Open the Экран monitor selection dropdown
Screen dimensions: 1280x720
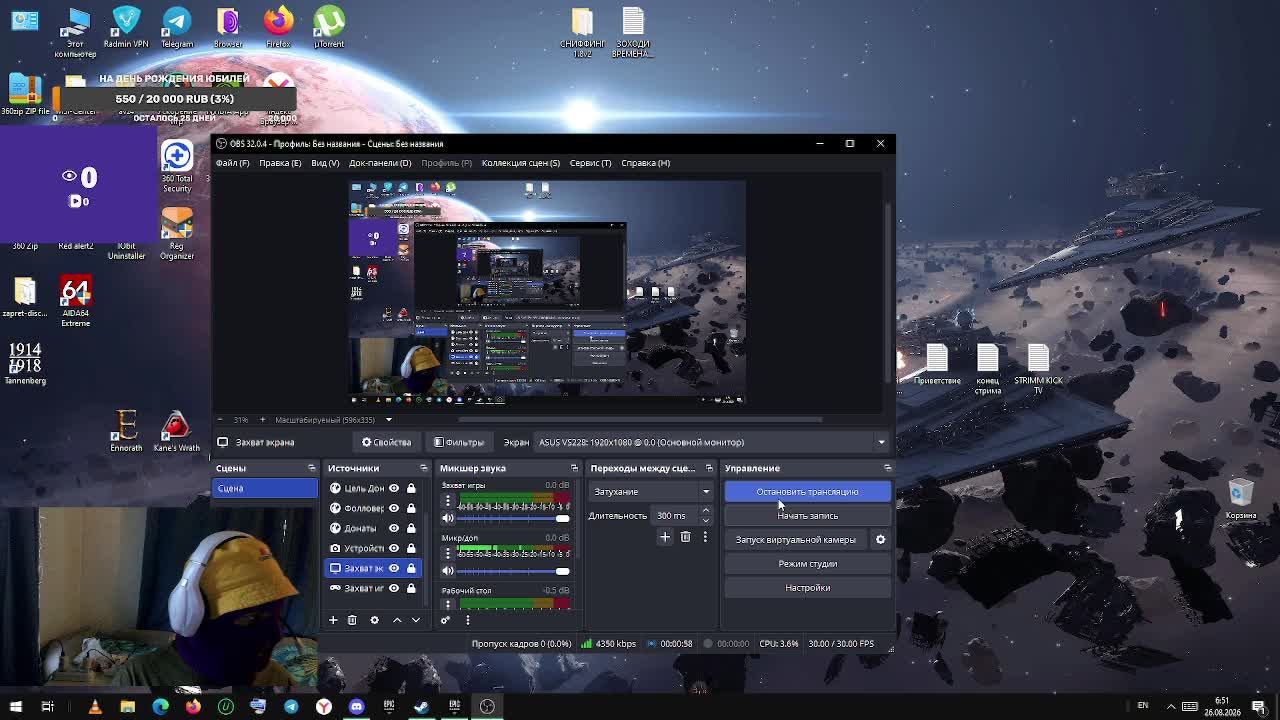point(712,442)
